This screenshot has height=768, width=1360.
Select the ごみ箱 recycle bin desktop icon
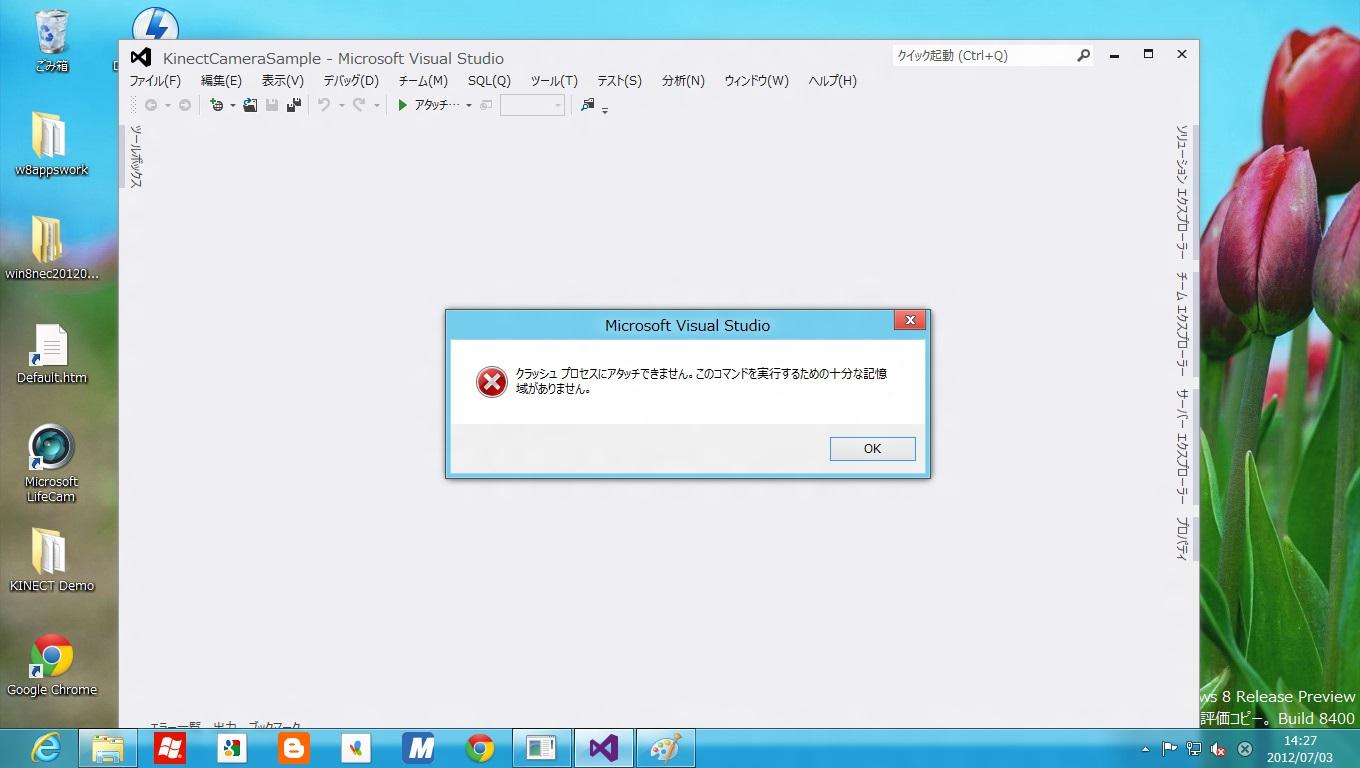coord(51,41)
